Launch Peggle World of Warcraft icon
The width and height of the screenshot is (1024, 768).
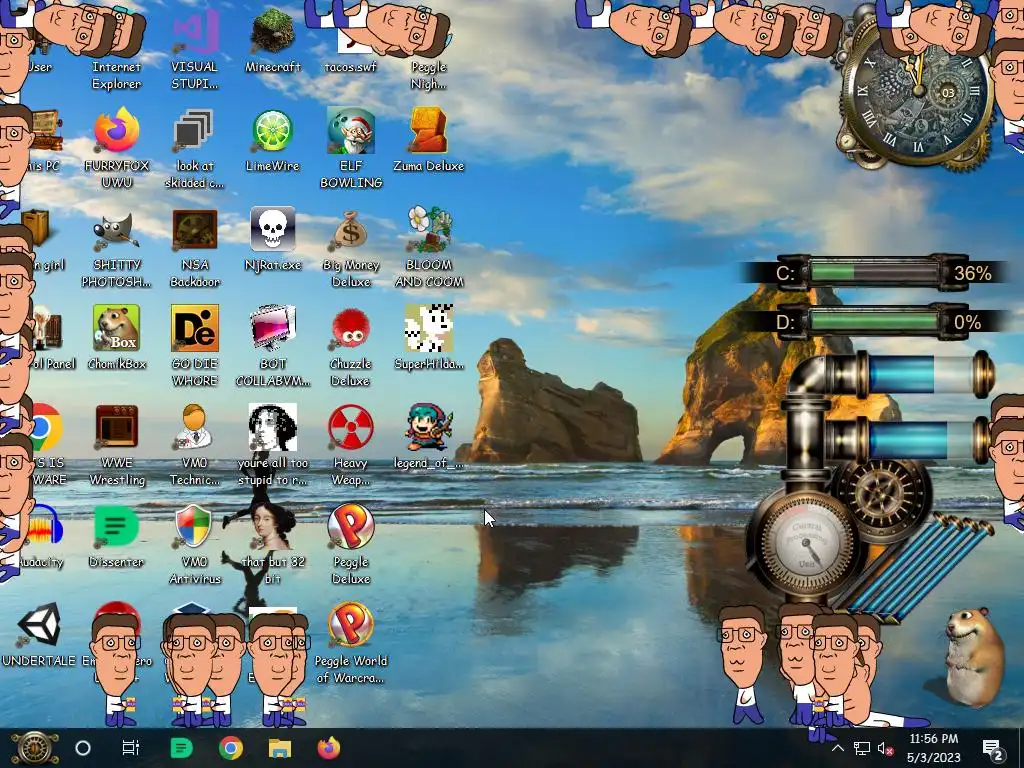click(x=351, y=644)
